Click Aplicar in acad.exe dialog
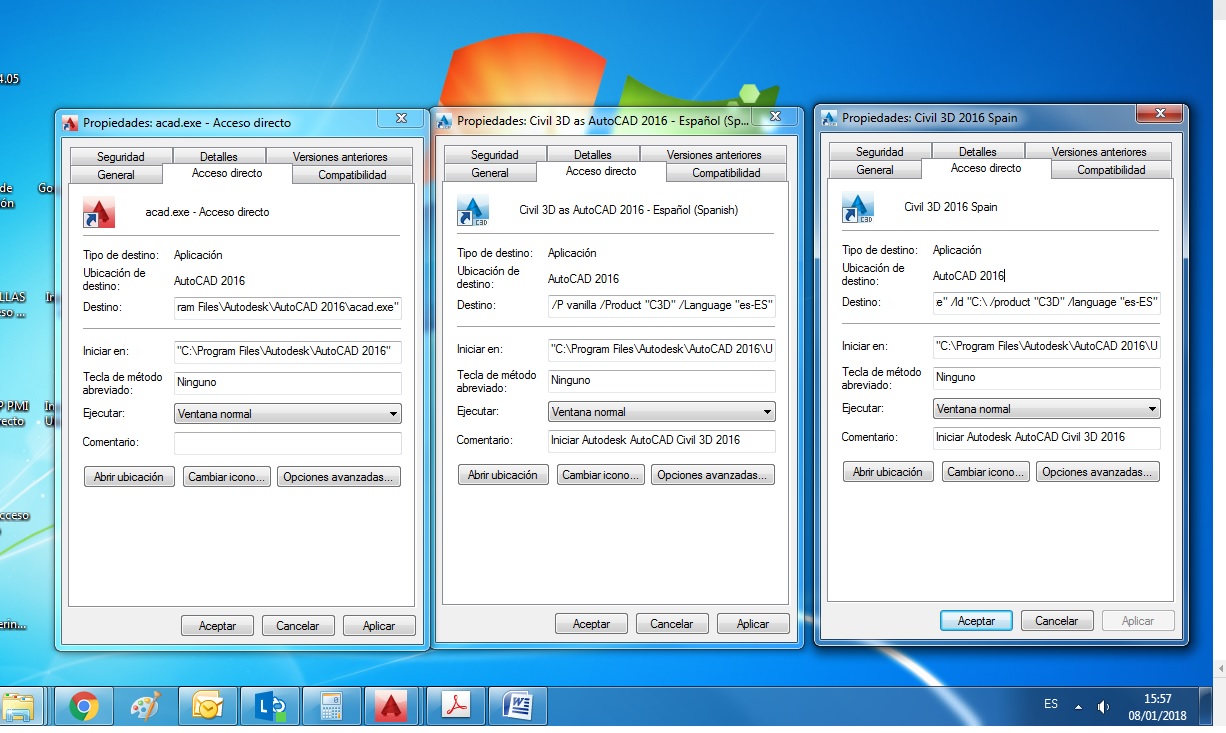This screenshot has height=733, width=1226. point(379,626)
